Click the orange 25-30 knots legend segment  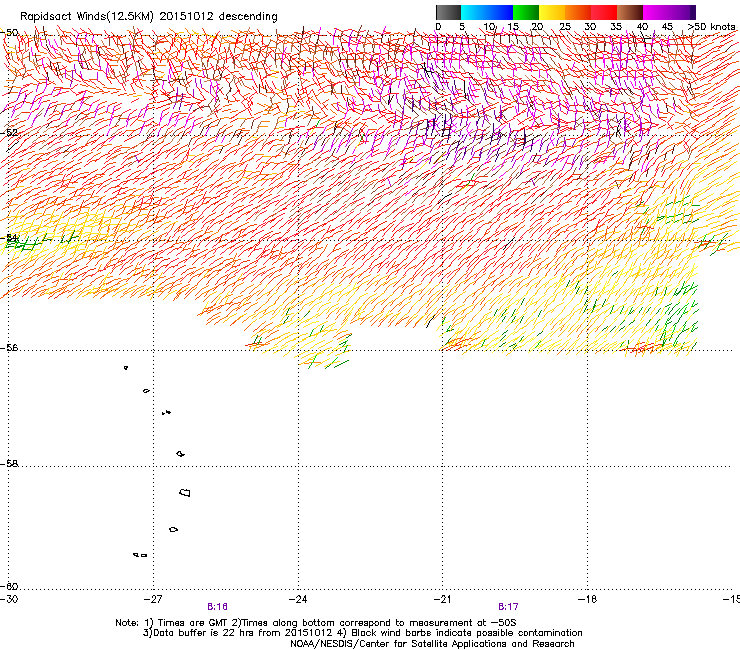[x=578, y=12]
